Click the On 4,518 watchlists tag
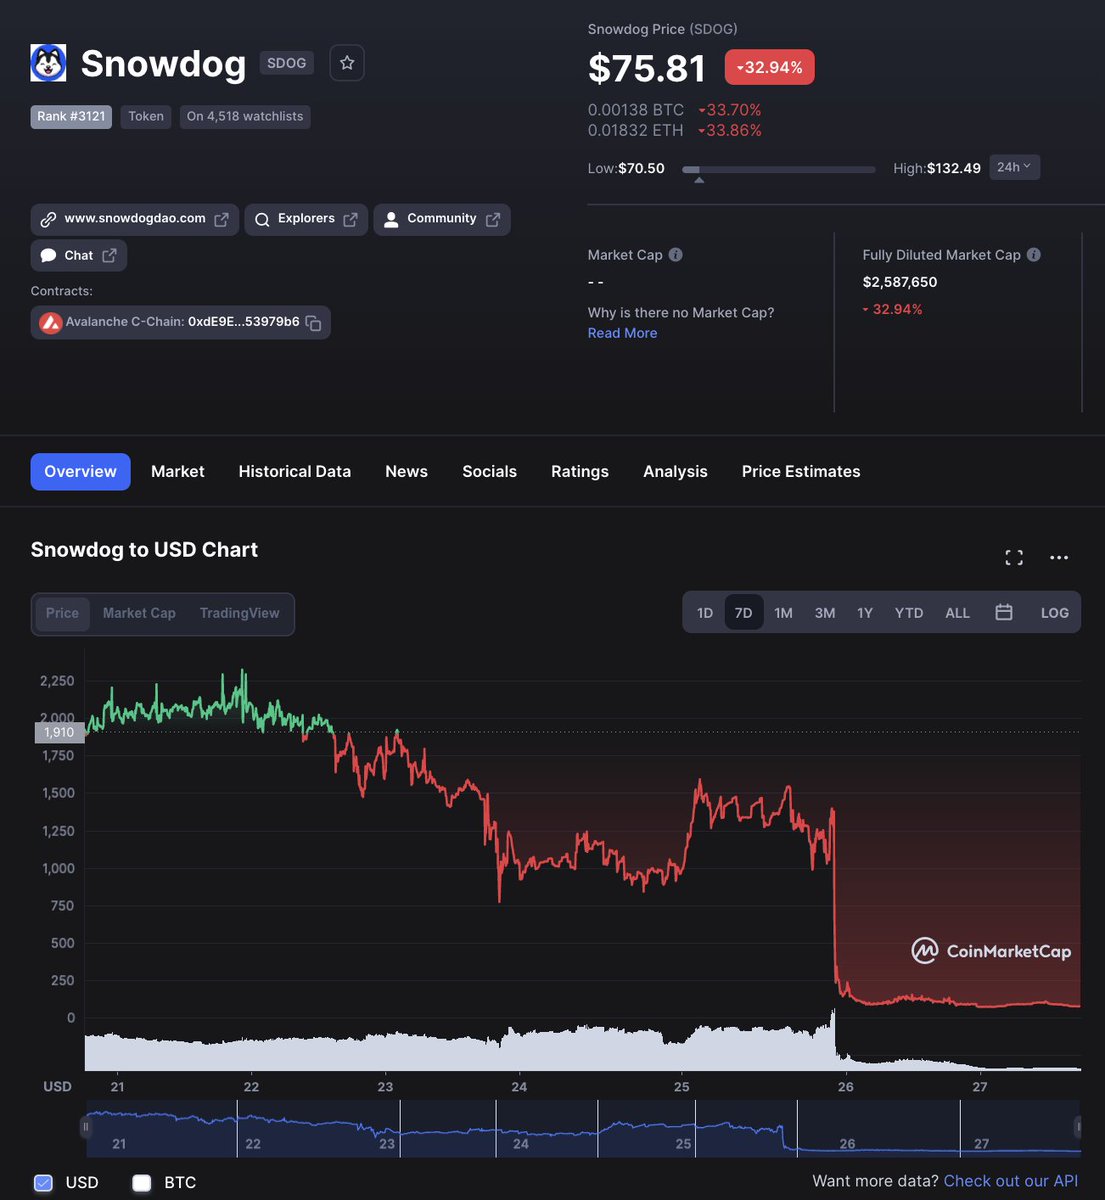Screen dimensions: 1105x1200 click(x=245, y=117)
